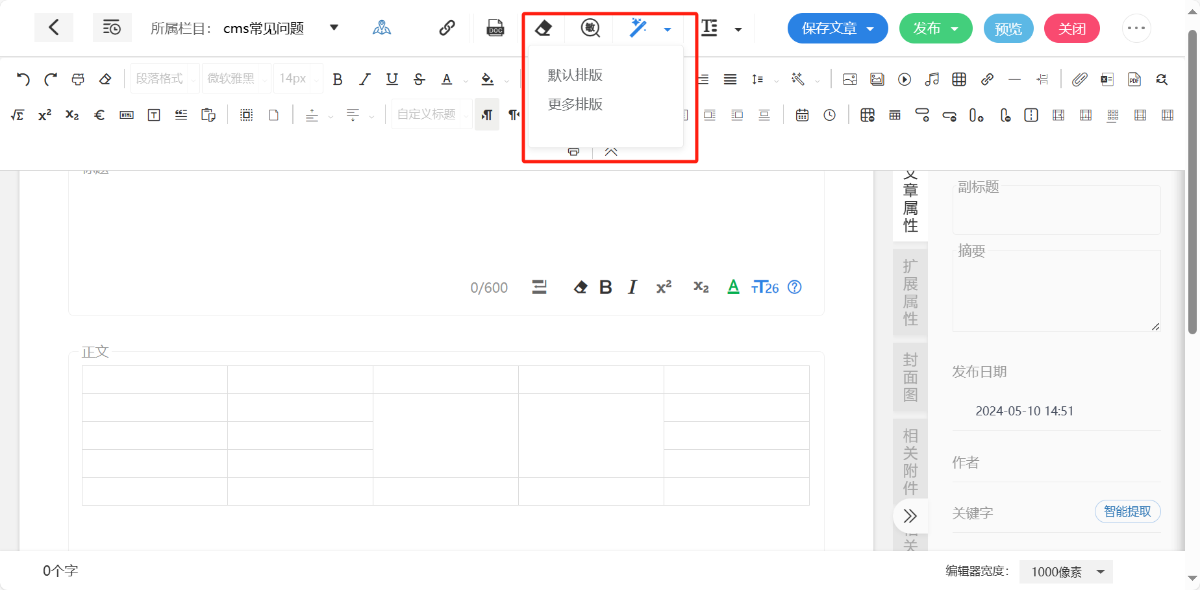Insert a math formula with √Σ icon
1200x590 pixels.
(x=17, y=115)
